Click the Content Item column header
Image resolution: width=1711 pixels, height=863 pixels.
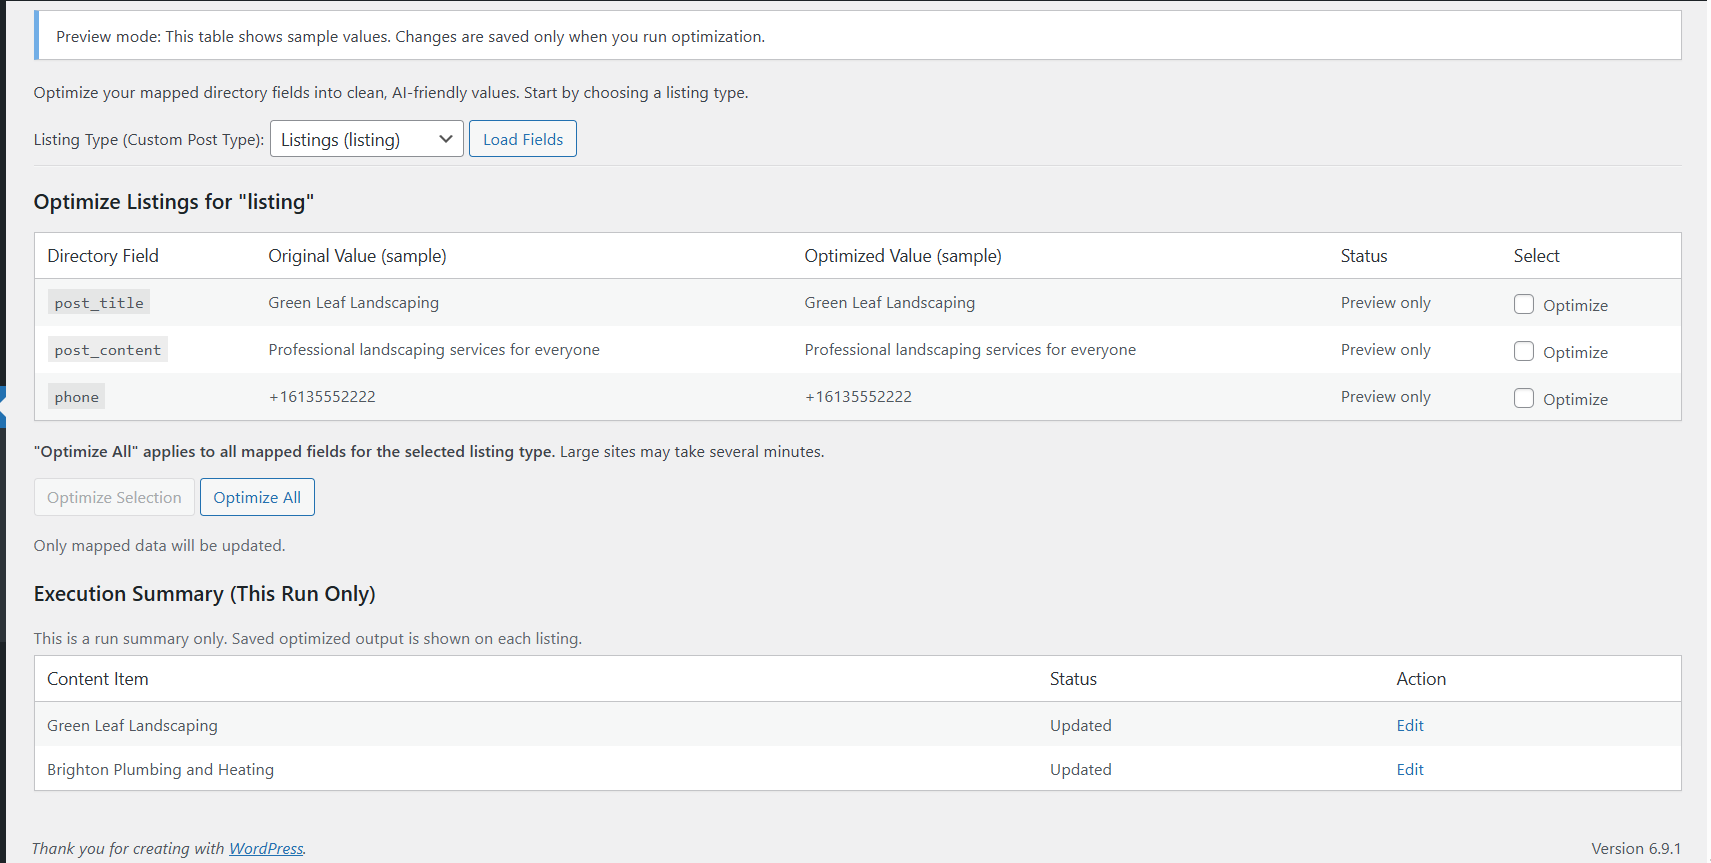(x=98, y=679)
